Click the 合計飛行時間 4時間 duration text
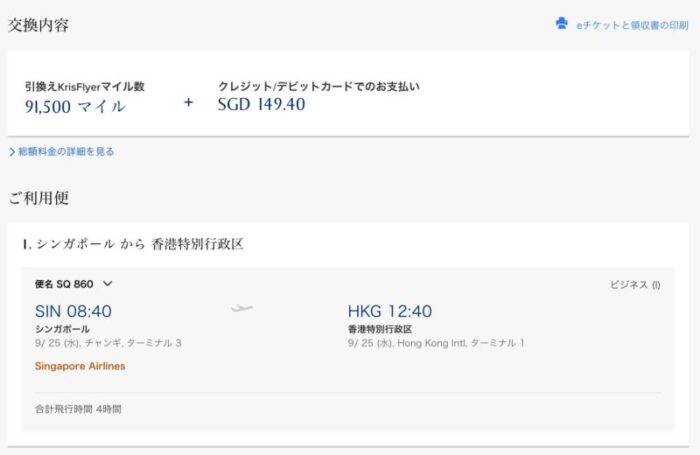700x455 pixels. (x=79, y=409)
